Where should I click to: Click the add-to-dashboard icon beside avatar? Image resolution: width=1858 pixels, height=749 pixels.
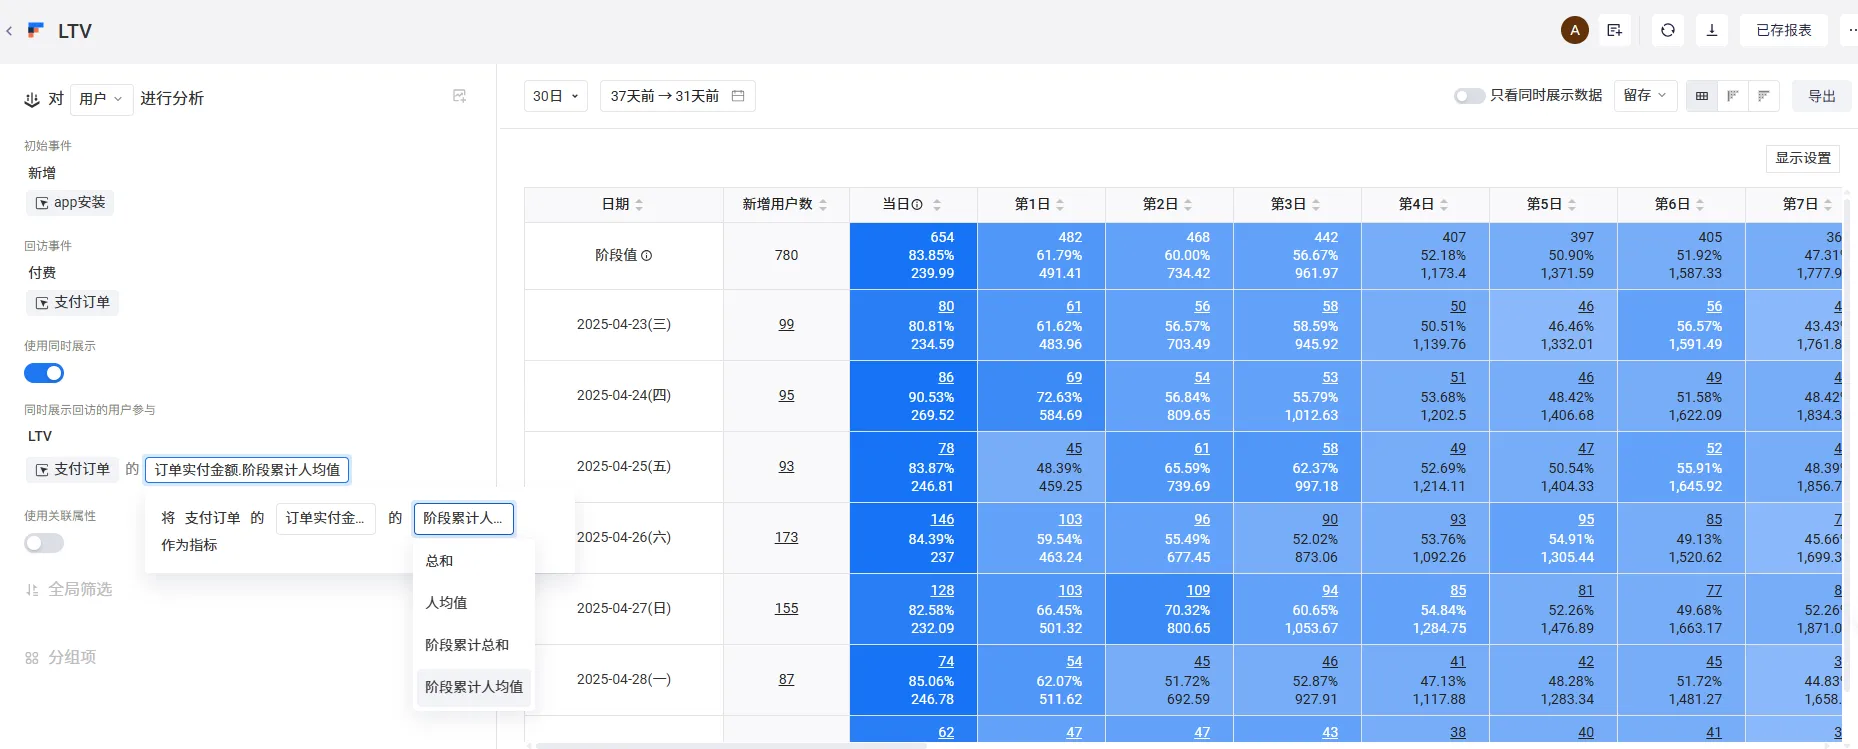pyautogui.click(x=1614, y=30)
